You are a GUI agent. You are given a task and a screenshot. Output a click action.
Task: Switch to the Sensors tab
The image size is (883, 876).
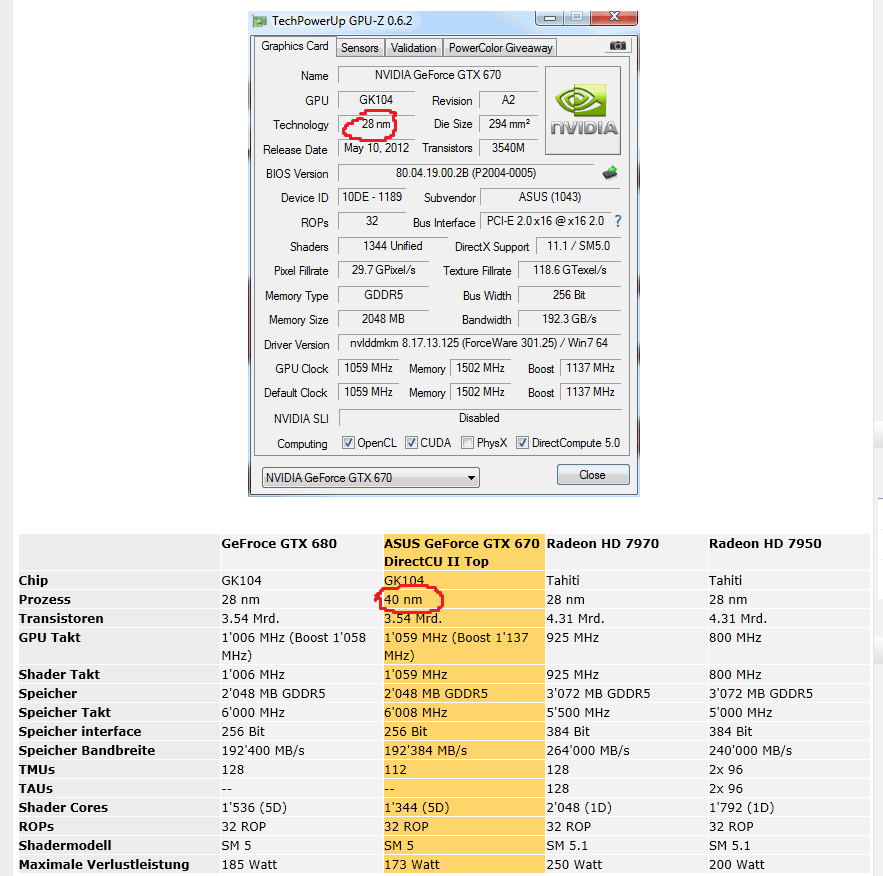[359, 48]
